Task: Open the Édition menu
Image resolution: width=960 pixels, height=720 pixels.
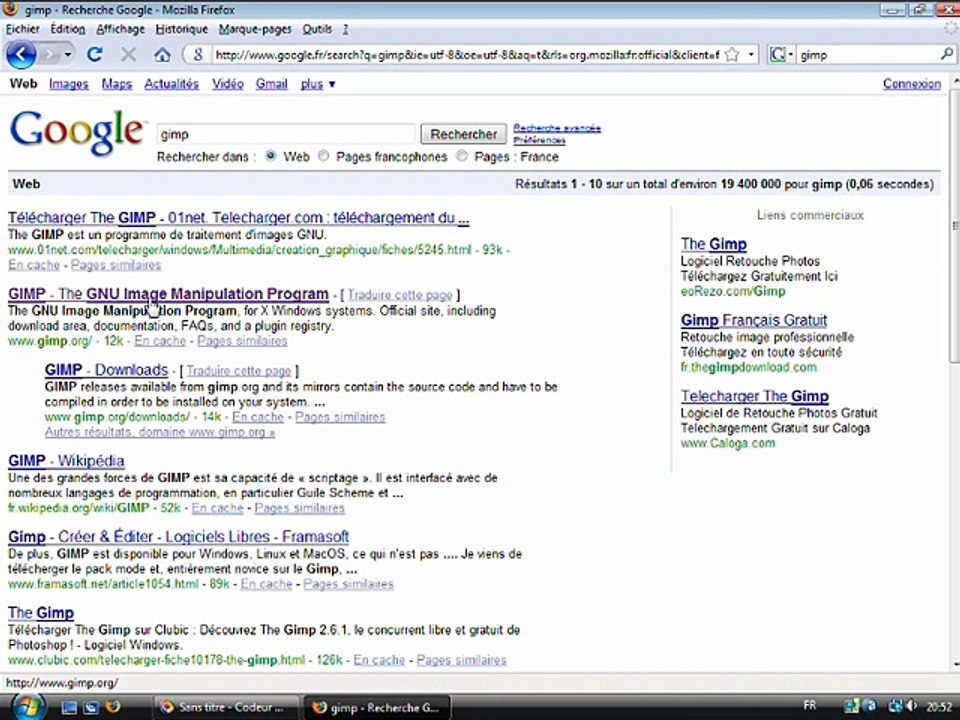Action: [x=68, y=29]
